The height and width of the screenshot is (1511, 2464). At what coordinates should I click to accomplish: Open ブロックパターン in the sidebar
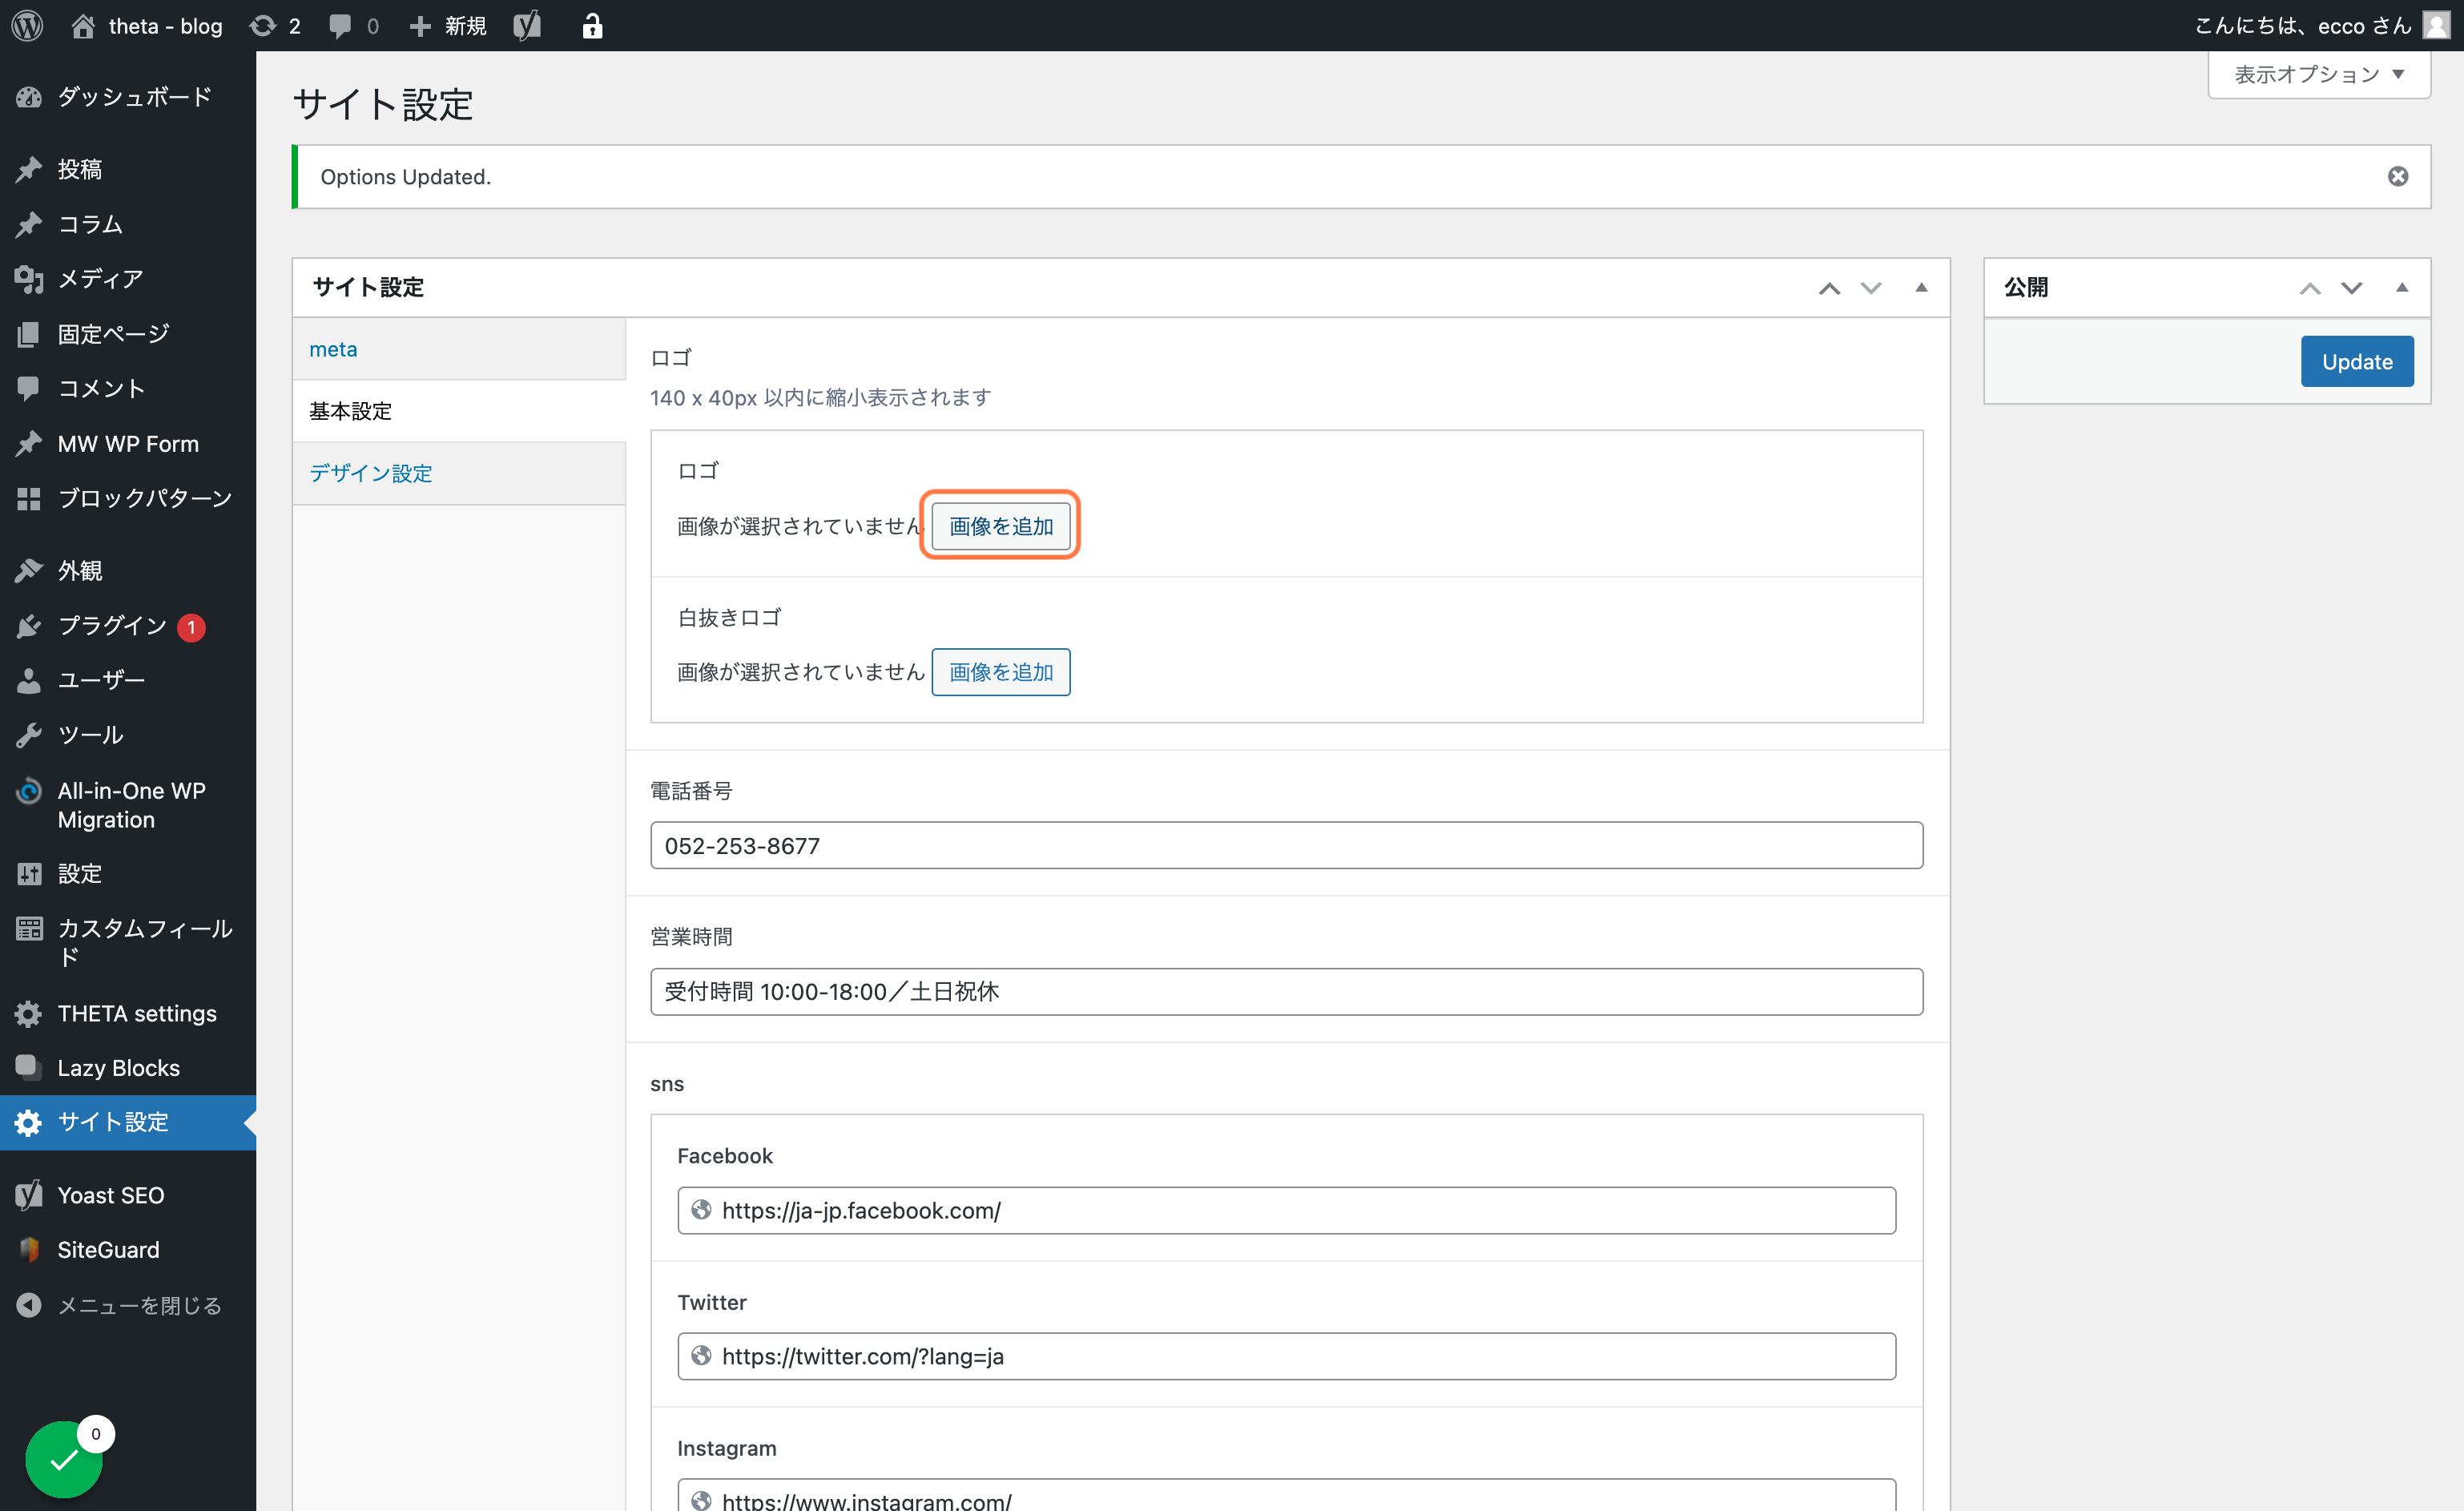pyautogui.click(x=128, y=498)
